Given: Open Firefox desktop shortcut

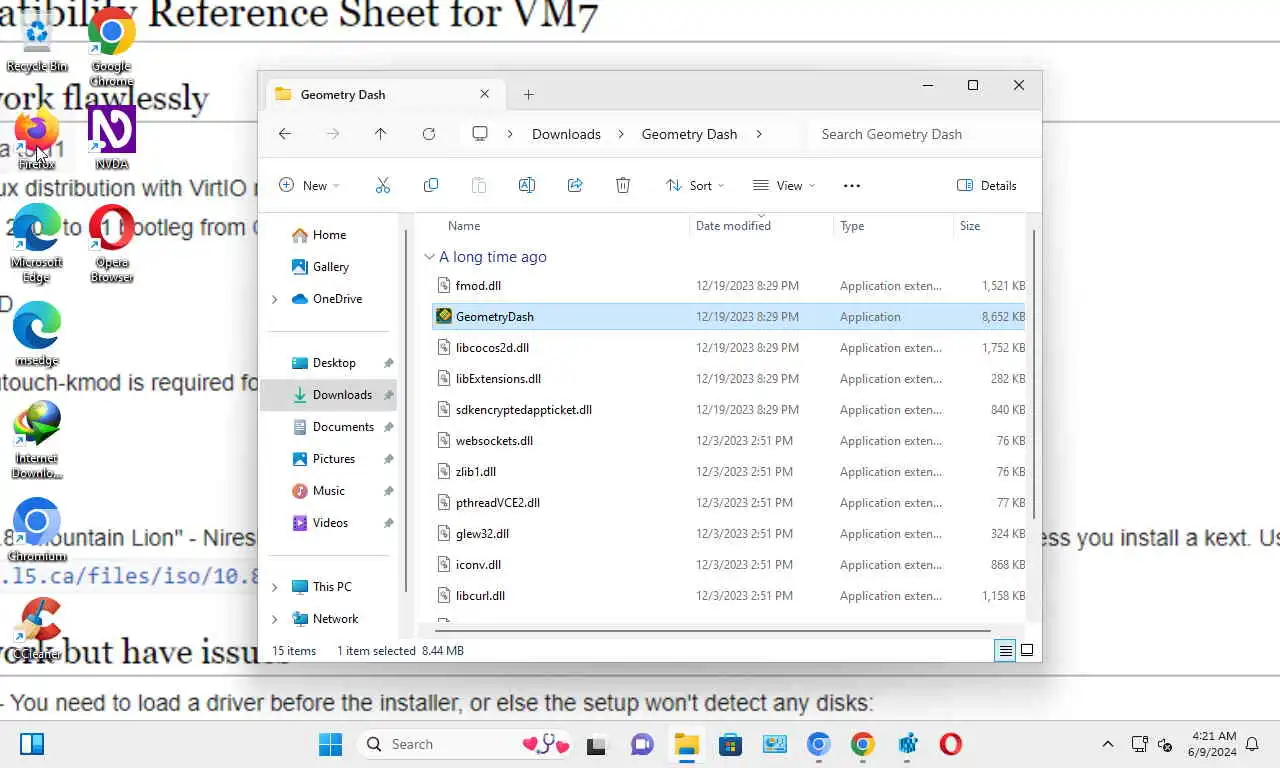Looking at the screenshot, I should point(37,138).
